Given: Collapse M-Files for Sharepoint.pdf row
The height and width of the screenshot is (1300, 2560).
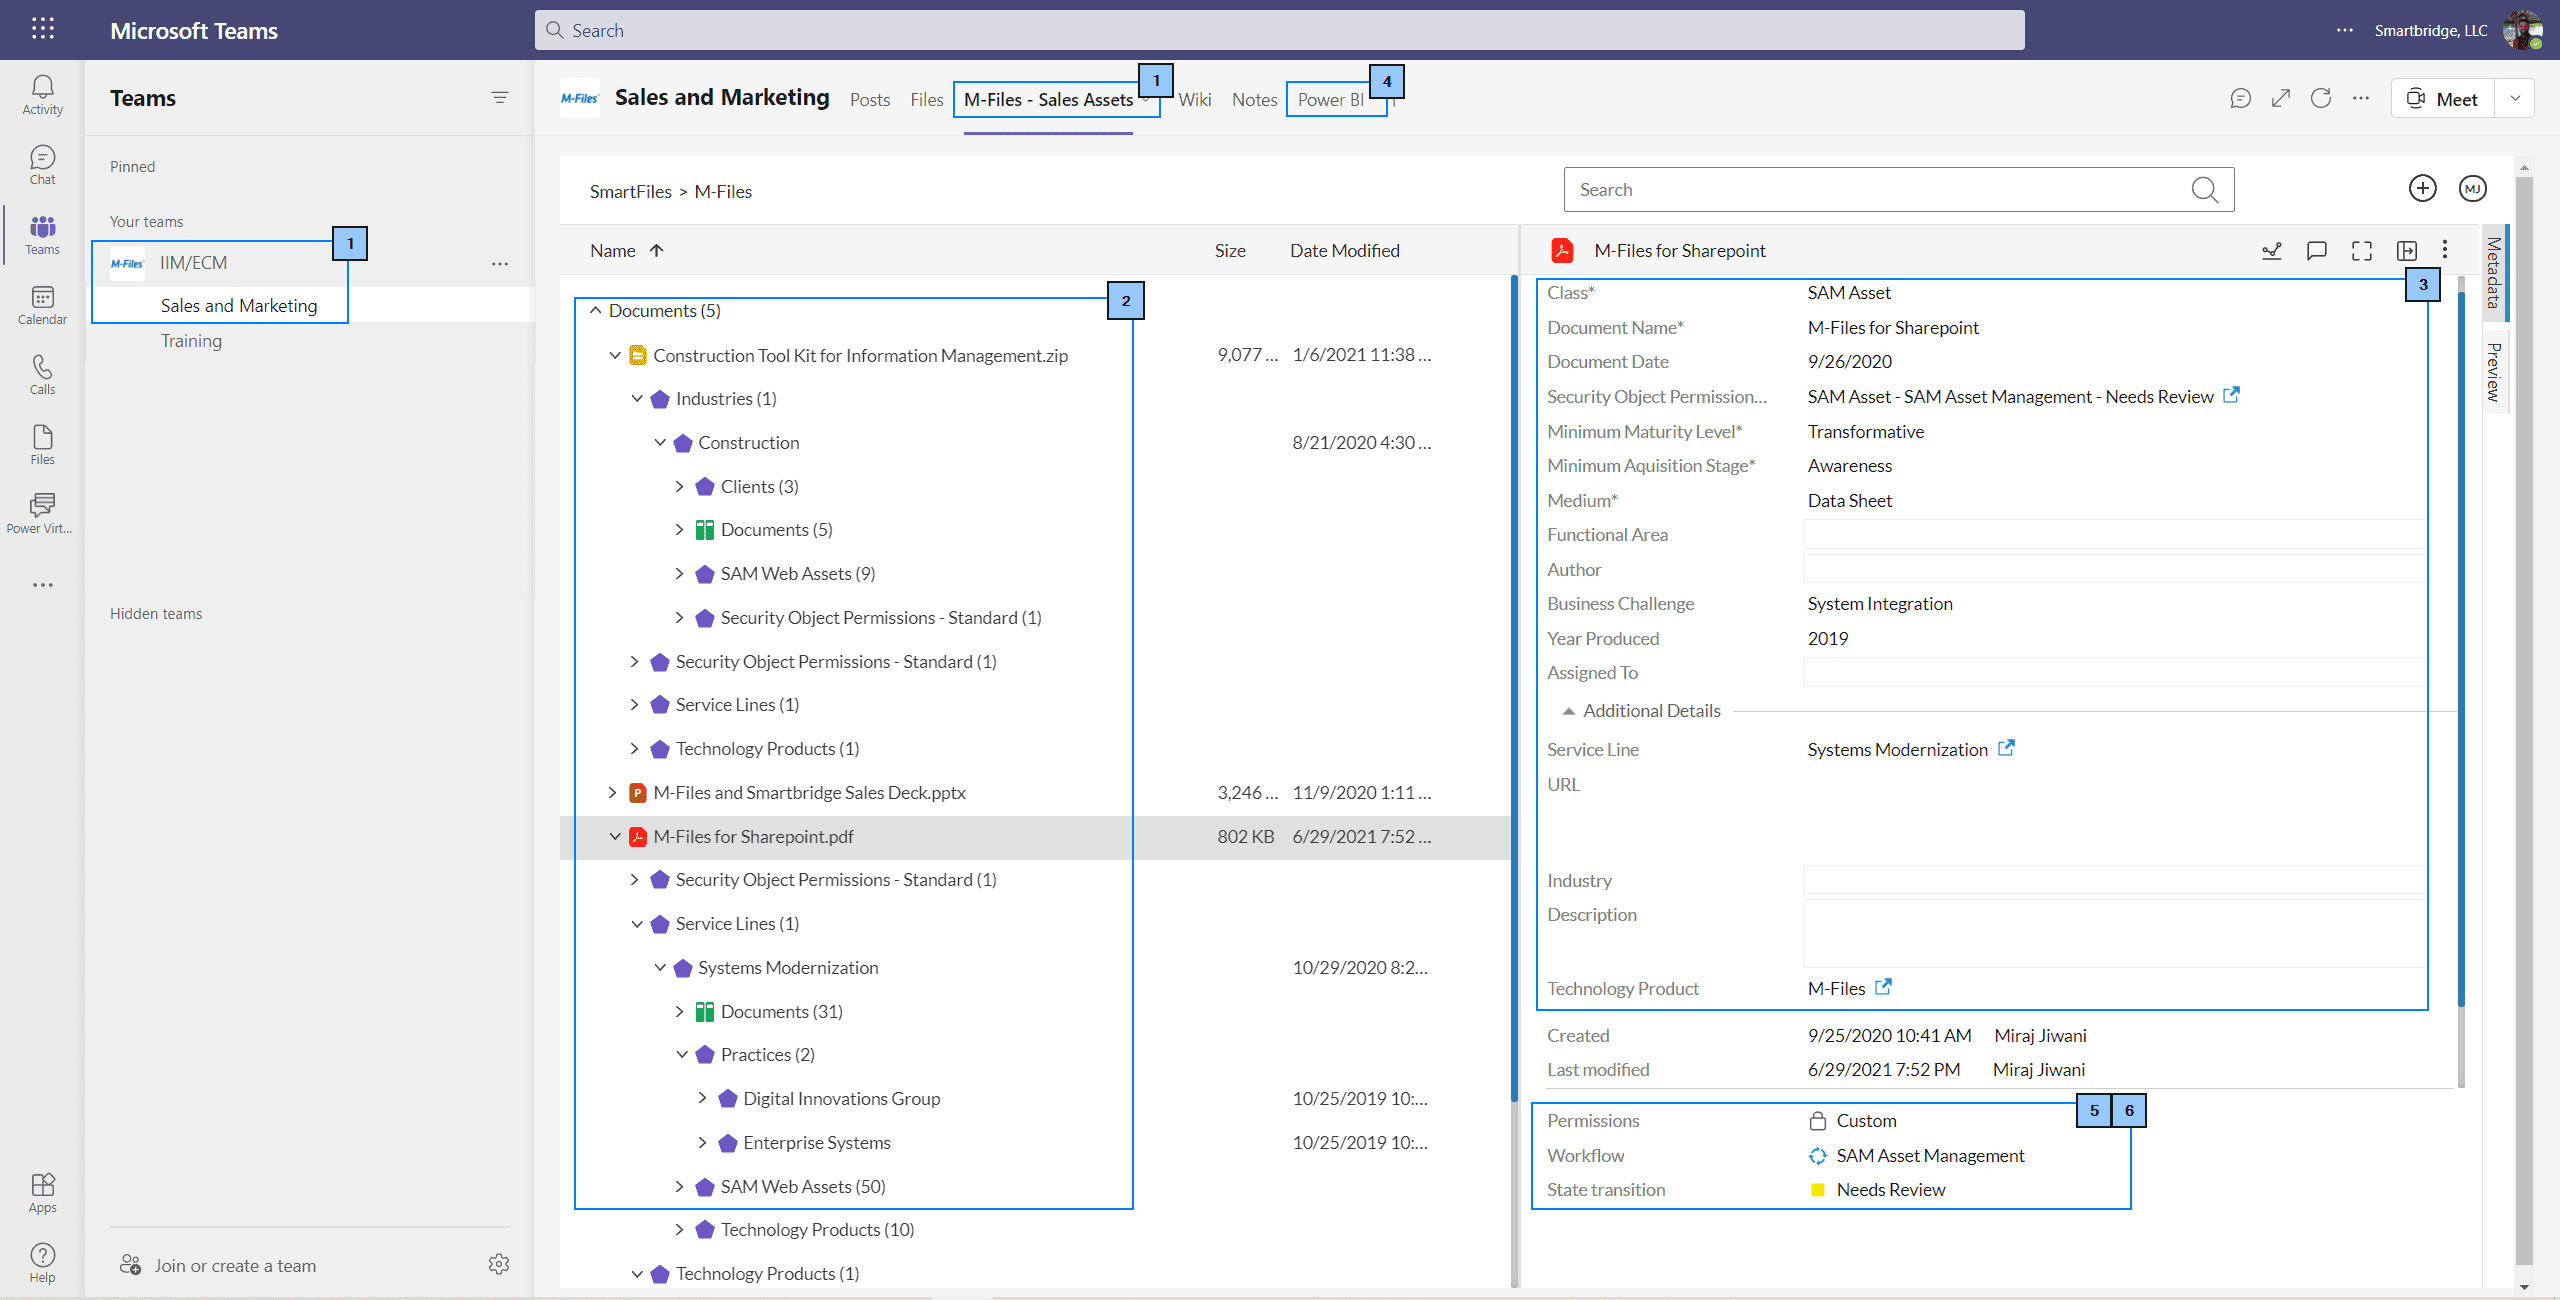Looking at the screenshot, I should pyautogui.click(x=615, y=837).
